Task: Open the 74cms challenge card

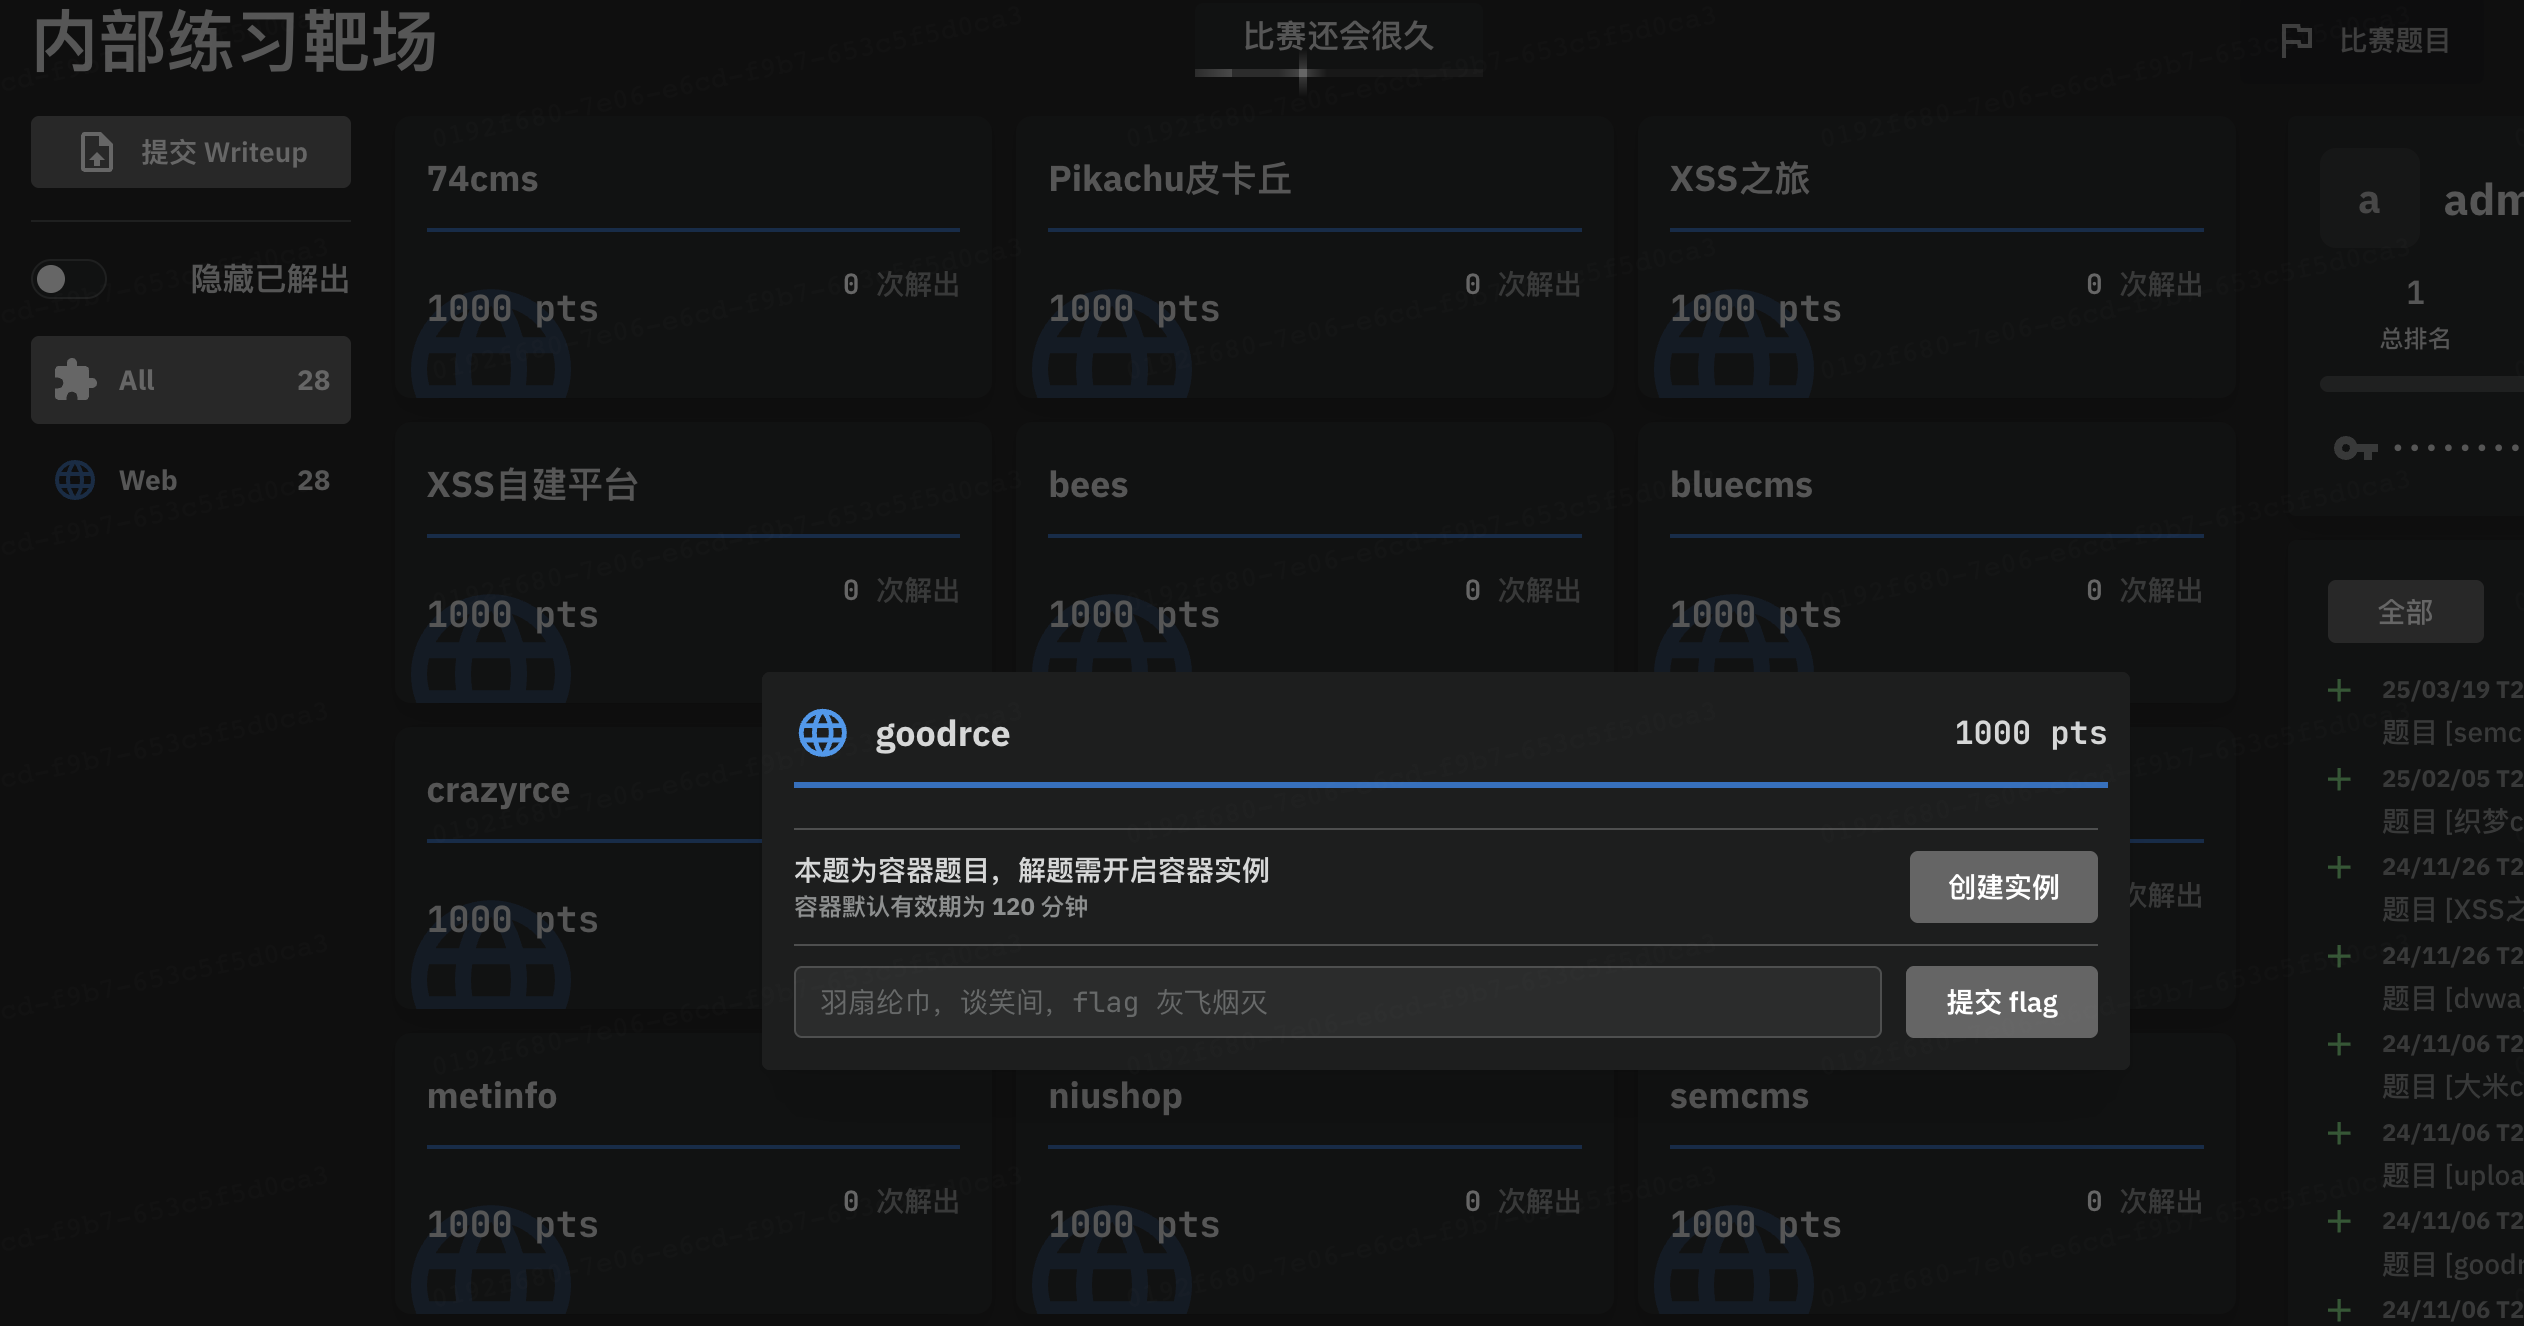Action: [692, 257]
